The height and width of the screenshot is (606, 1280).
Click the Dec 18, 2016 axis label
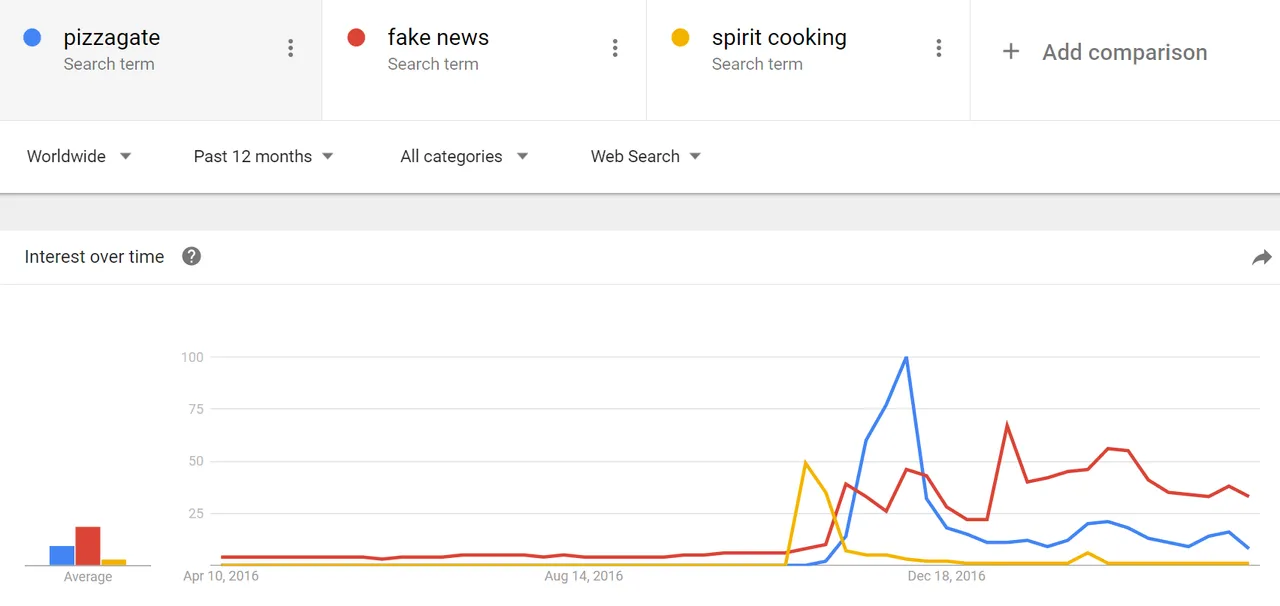click(946, 576)
